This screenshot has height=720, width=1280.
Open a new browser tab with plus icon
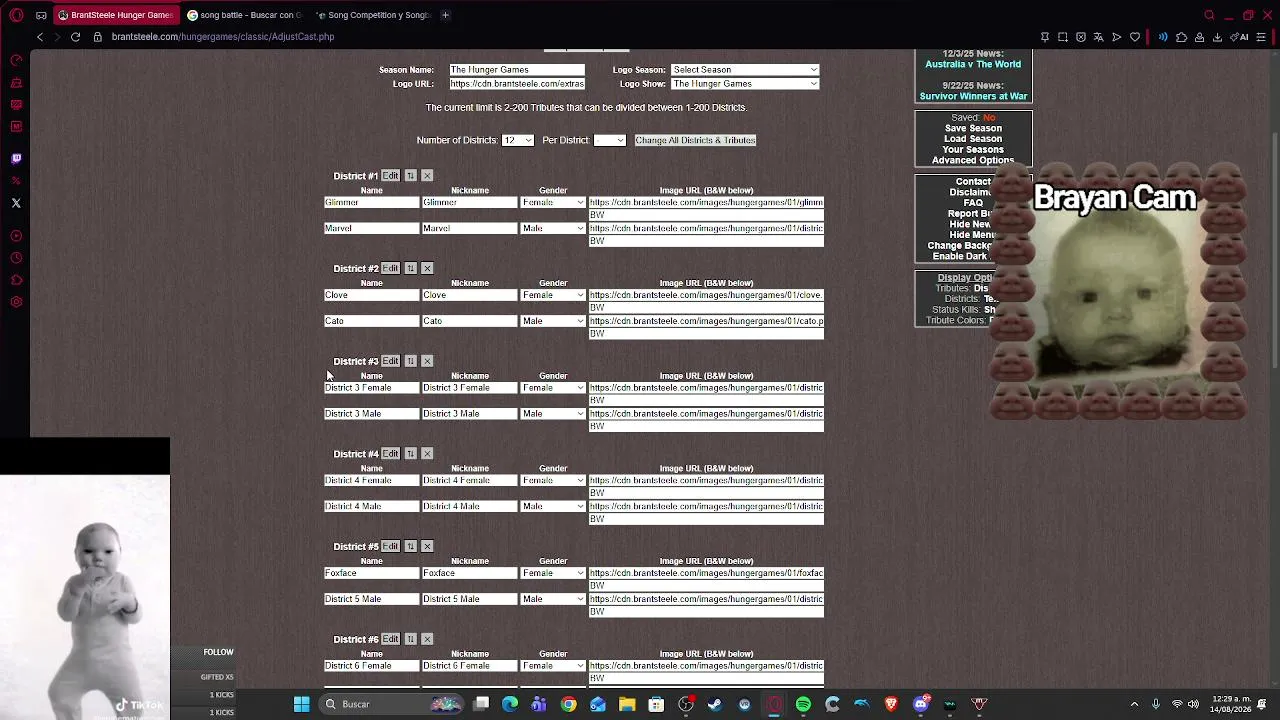[x=445, y=15]
